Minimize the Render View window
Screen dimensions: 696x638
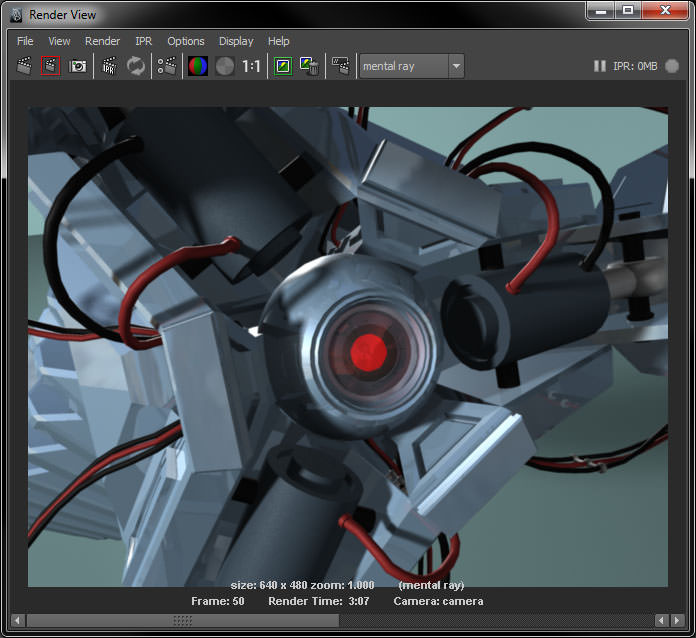(601, 11)
